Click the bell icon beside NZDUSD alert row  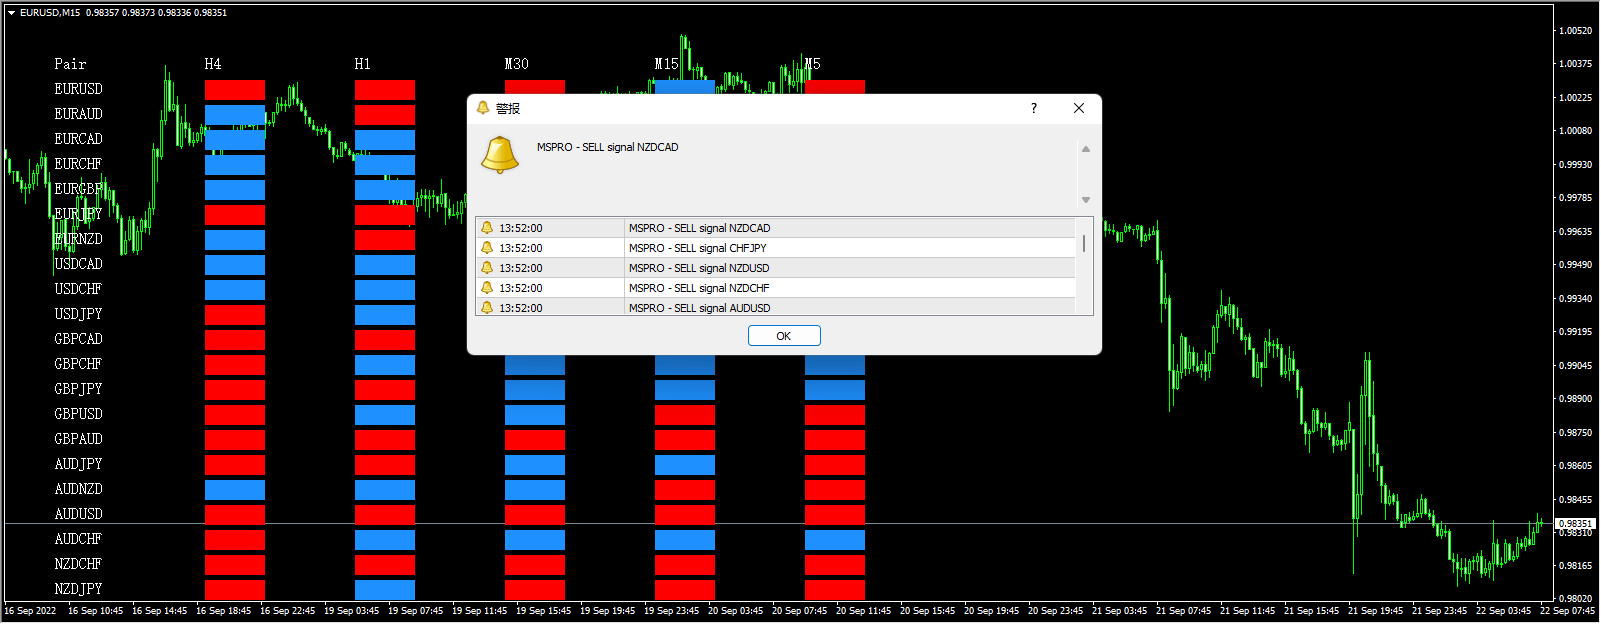tap(487, 268)
